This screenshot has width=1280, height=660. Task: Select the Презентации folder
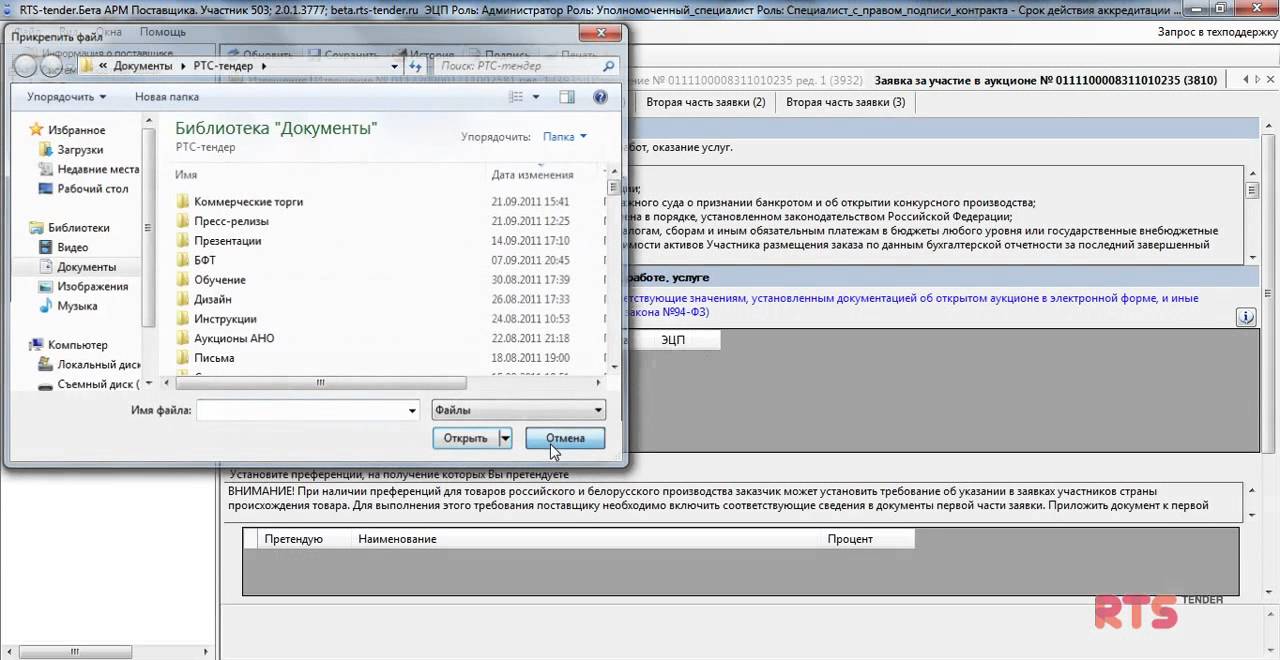(x=227, y=241)
